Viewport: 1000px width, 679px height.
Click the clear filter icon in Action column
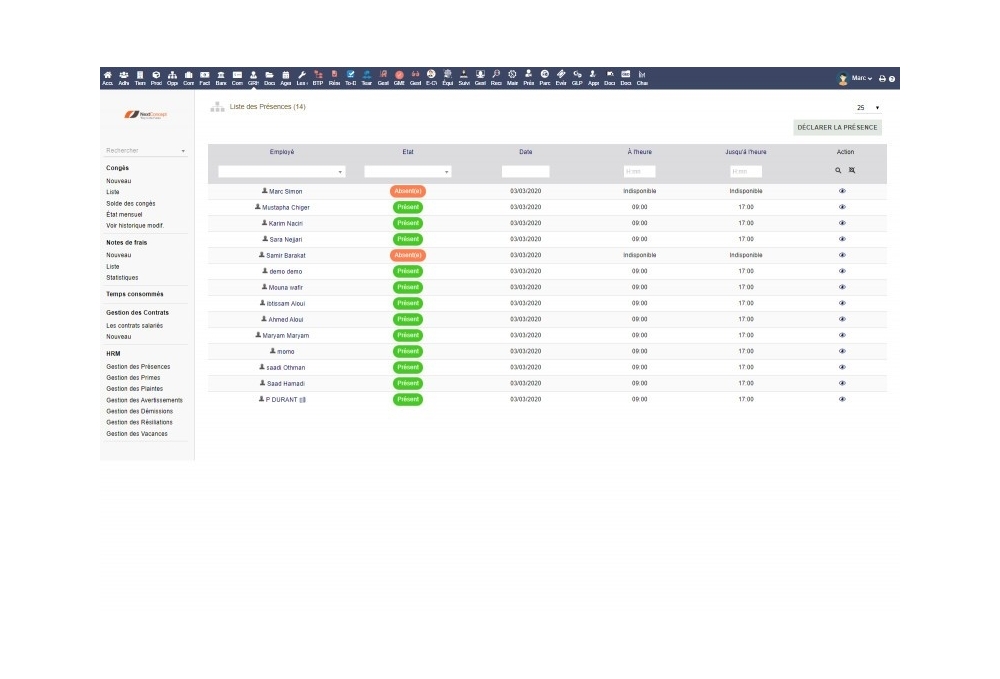[x=852, y=171]
